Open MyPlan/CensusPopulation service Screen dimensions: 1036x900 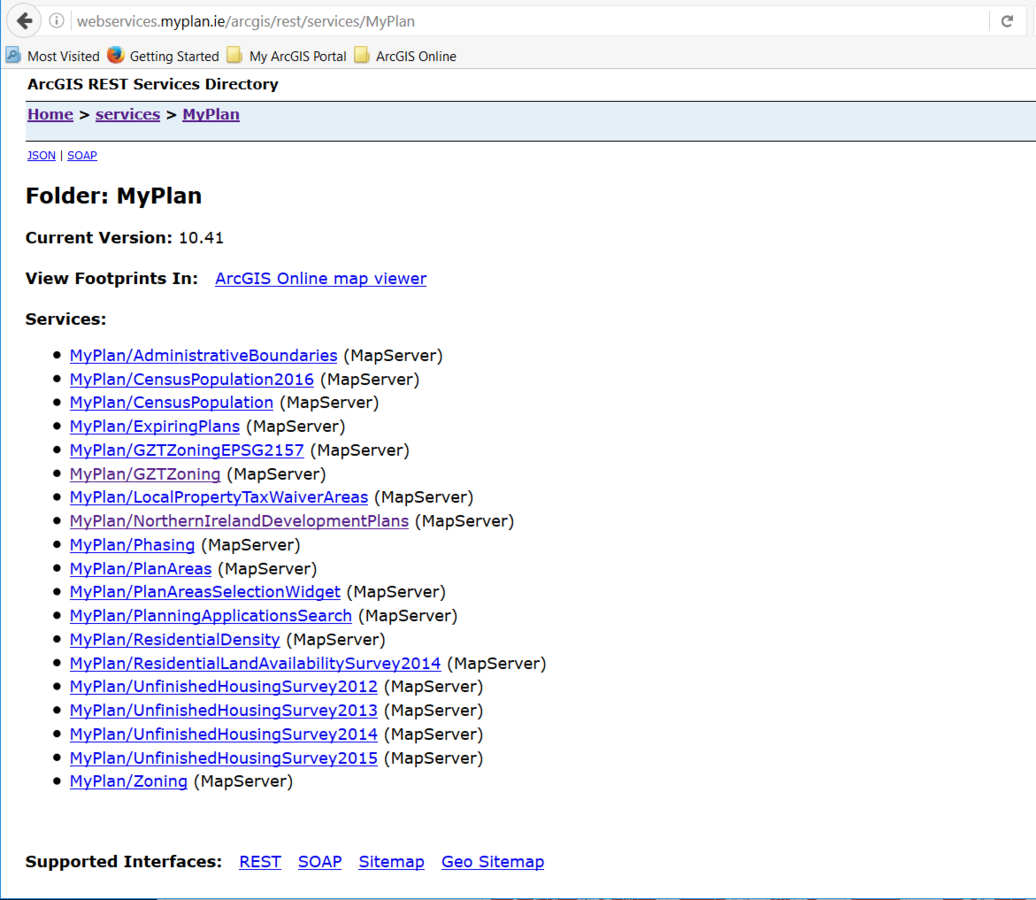171,402
